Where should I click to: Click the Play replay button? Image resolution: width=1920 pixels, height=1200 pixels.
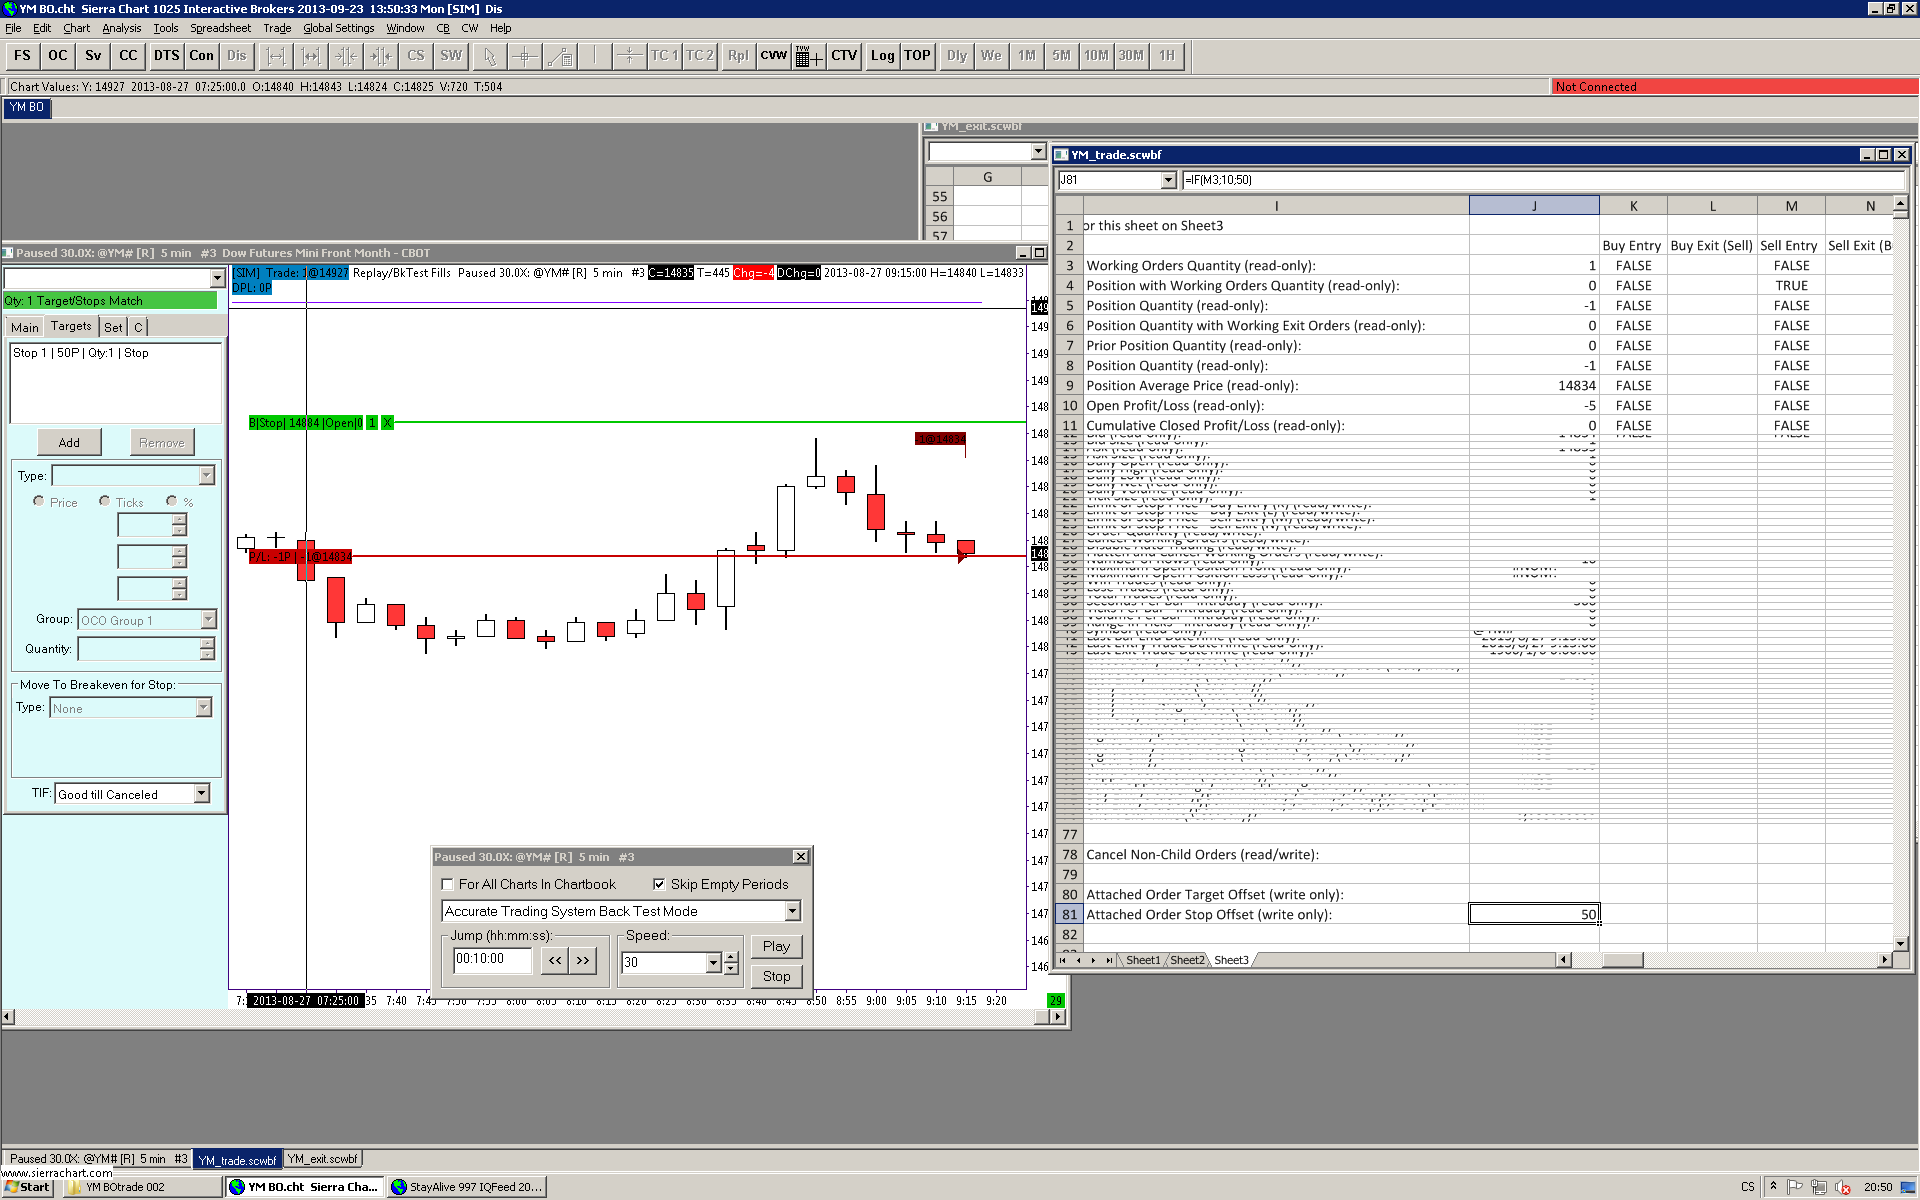click(776, 946)
